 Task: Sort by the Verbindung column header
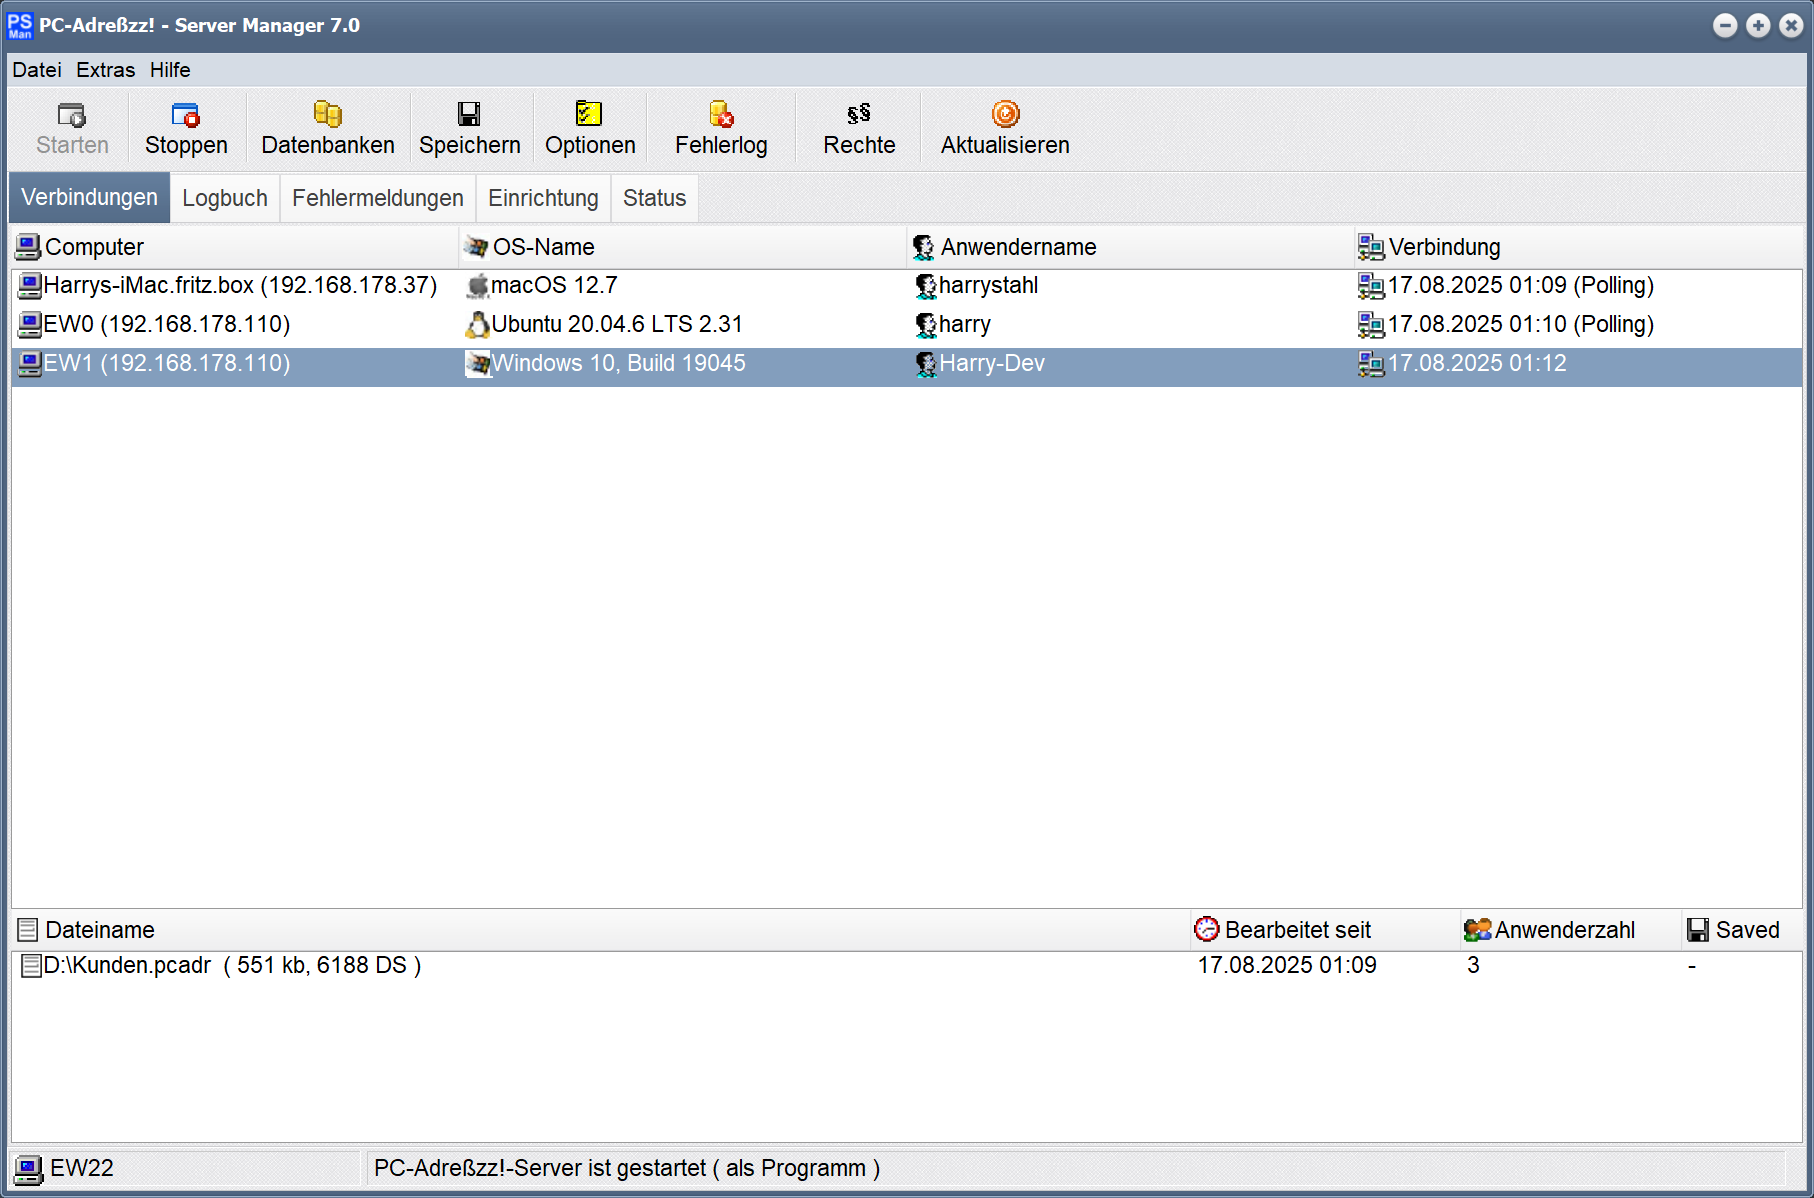1578,247
